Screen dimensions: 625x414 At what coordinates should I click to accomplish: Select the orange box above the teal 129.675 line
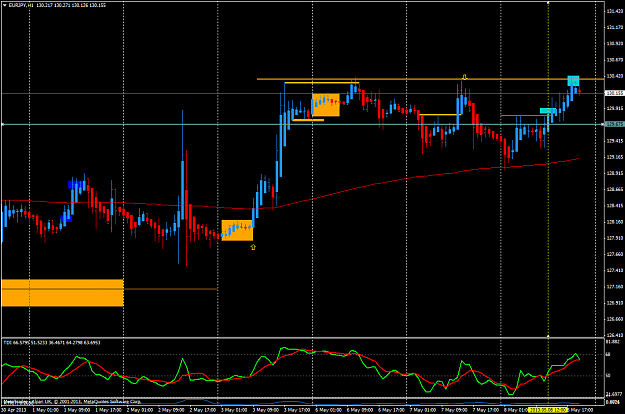click(x=326, y=105)
